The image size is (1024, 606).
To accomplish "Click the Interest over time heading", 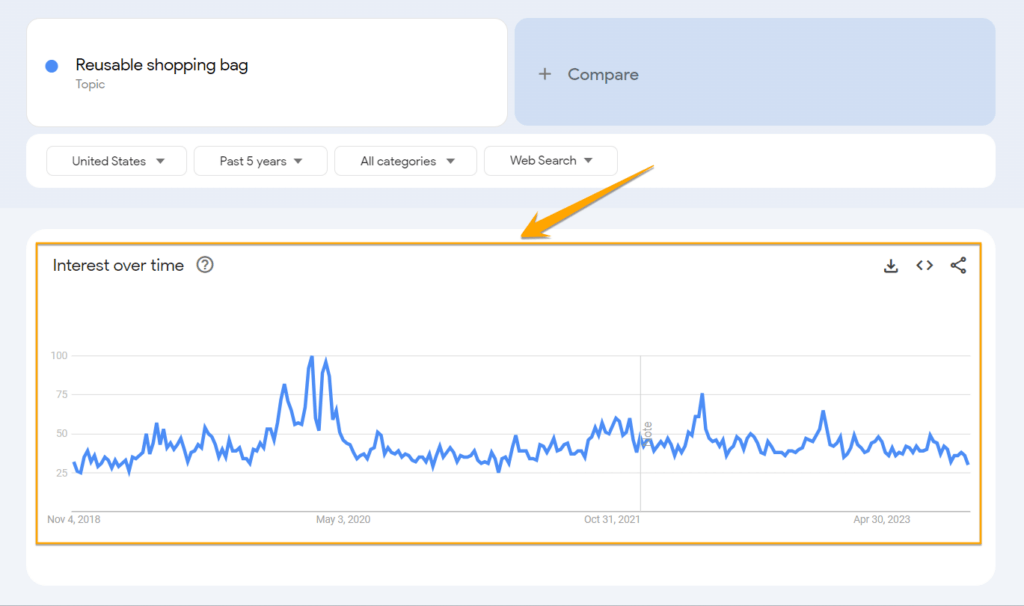I will pyautogui.click(x=118, y=265).
